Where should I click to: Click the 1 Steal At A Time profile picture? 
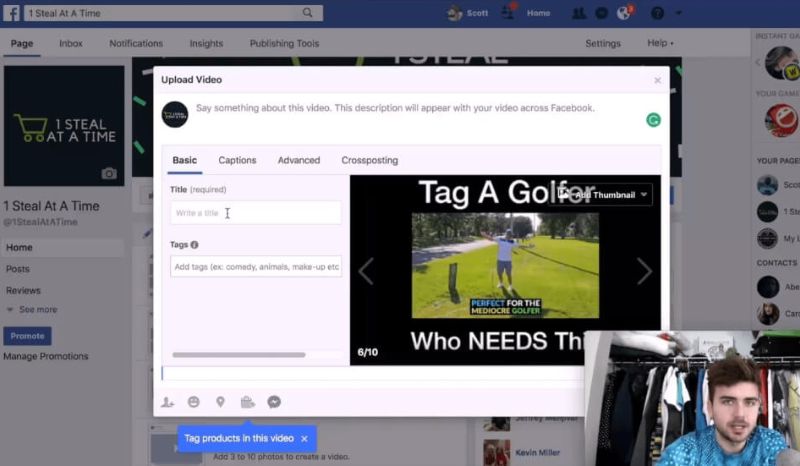tap(64, 126)
